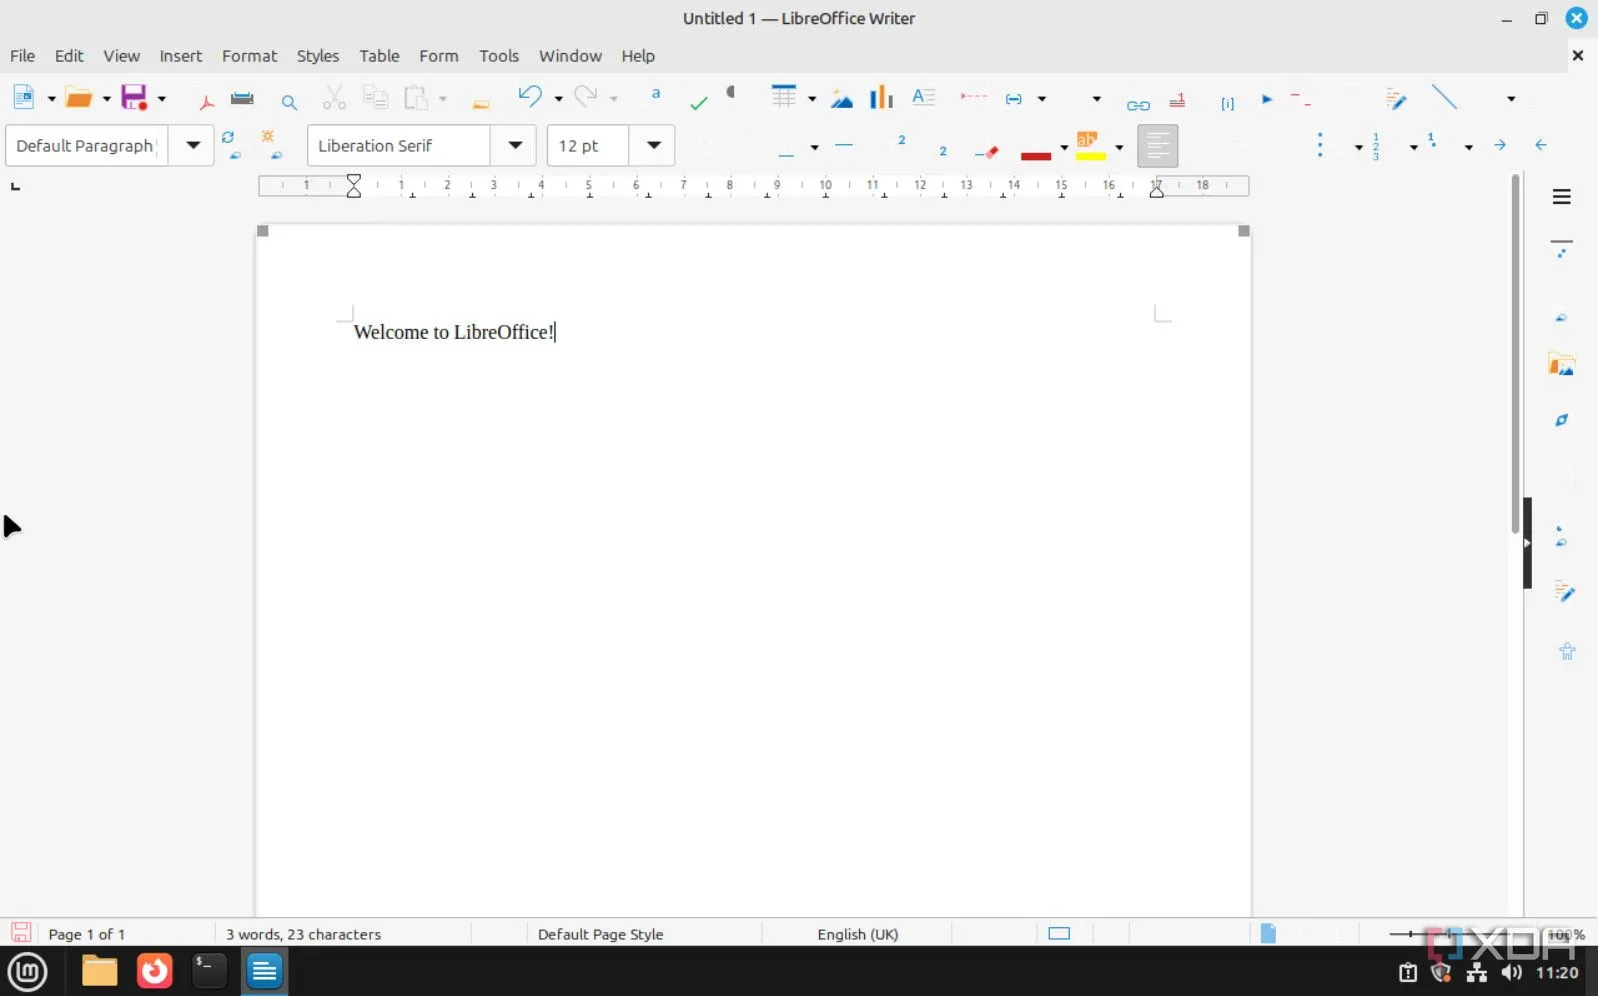Toggle the unordered bullet list

coord(1321,146)
